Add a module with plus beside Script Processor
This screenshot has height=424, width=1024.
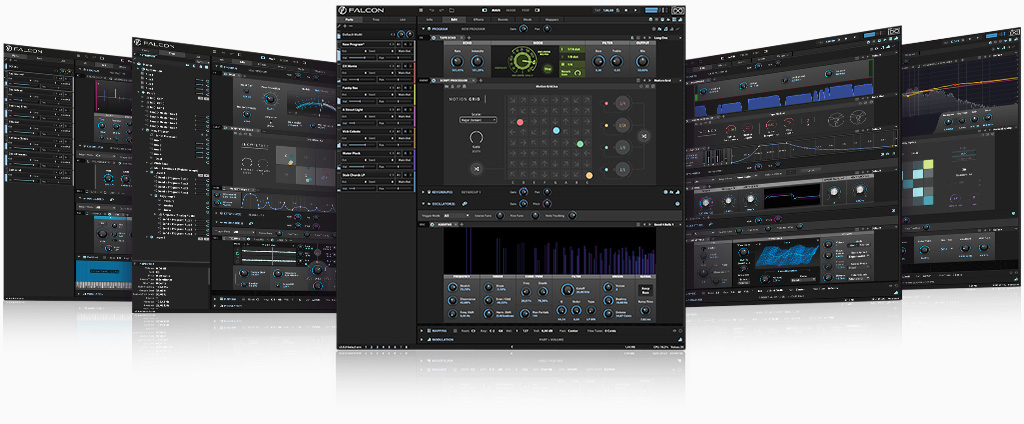(480, 80)
